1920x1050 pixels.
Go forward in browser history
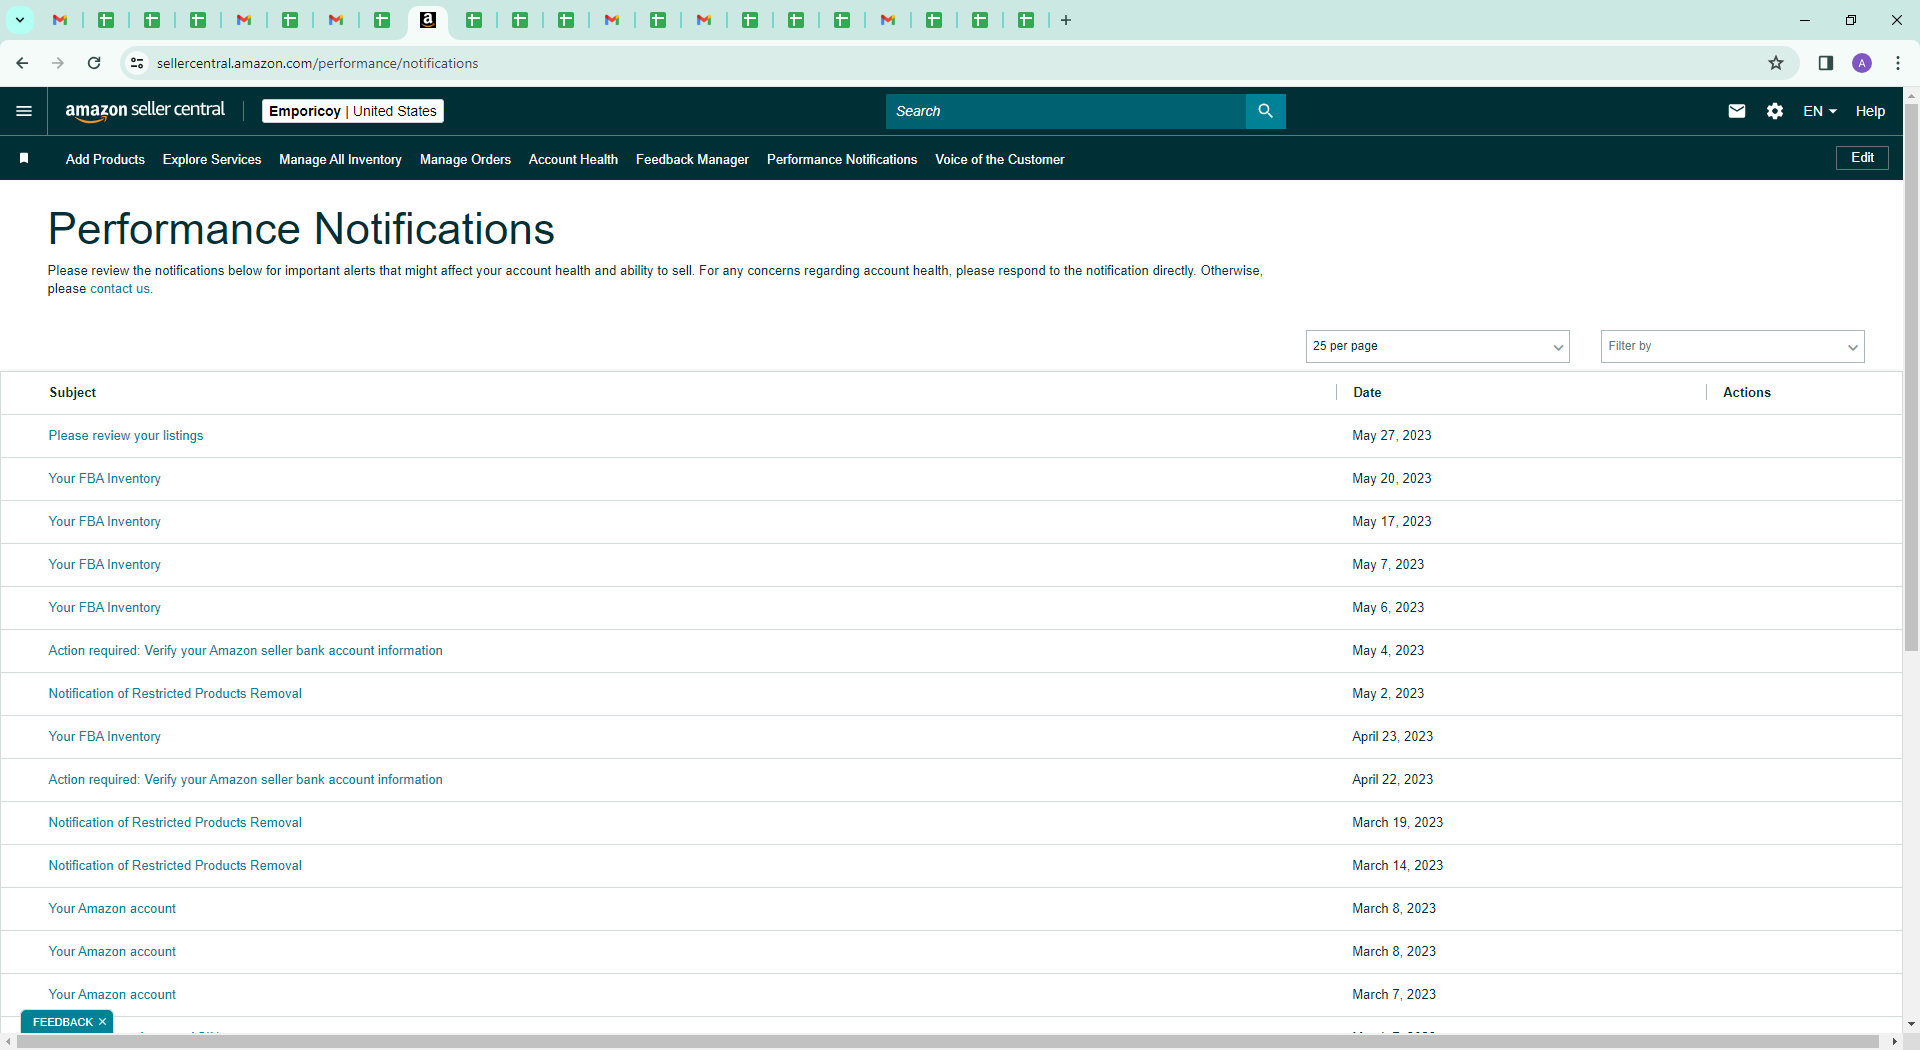tap(58, 63)
